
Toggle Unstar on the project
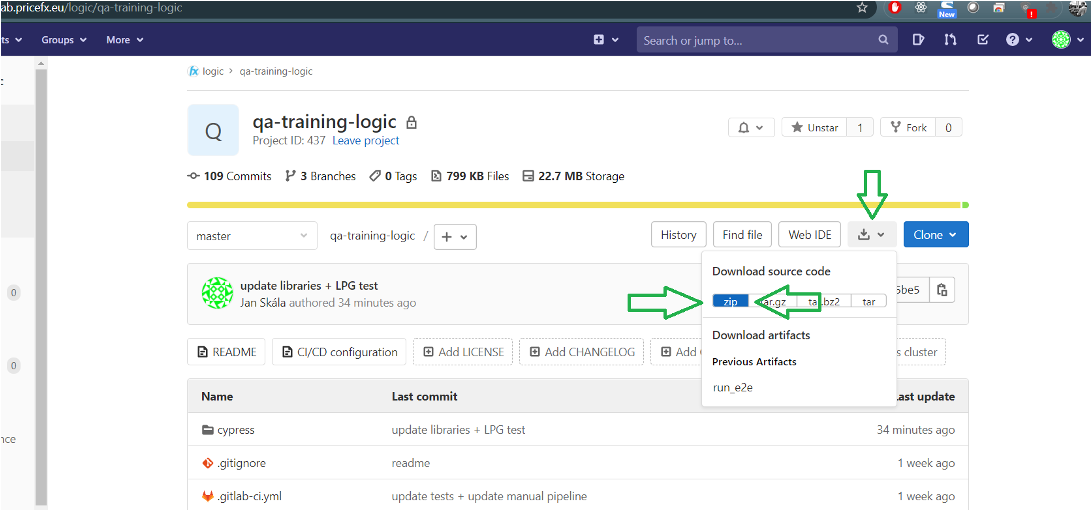point(815,128)
